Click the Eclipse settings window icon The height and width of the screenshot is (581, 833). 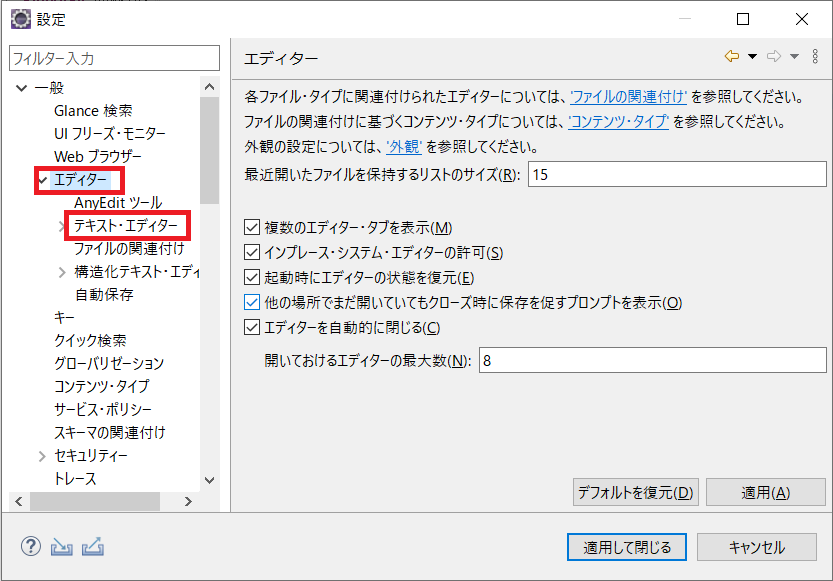[21, 19]
